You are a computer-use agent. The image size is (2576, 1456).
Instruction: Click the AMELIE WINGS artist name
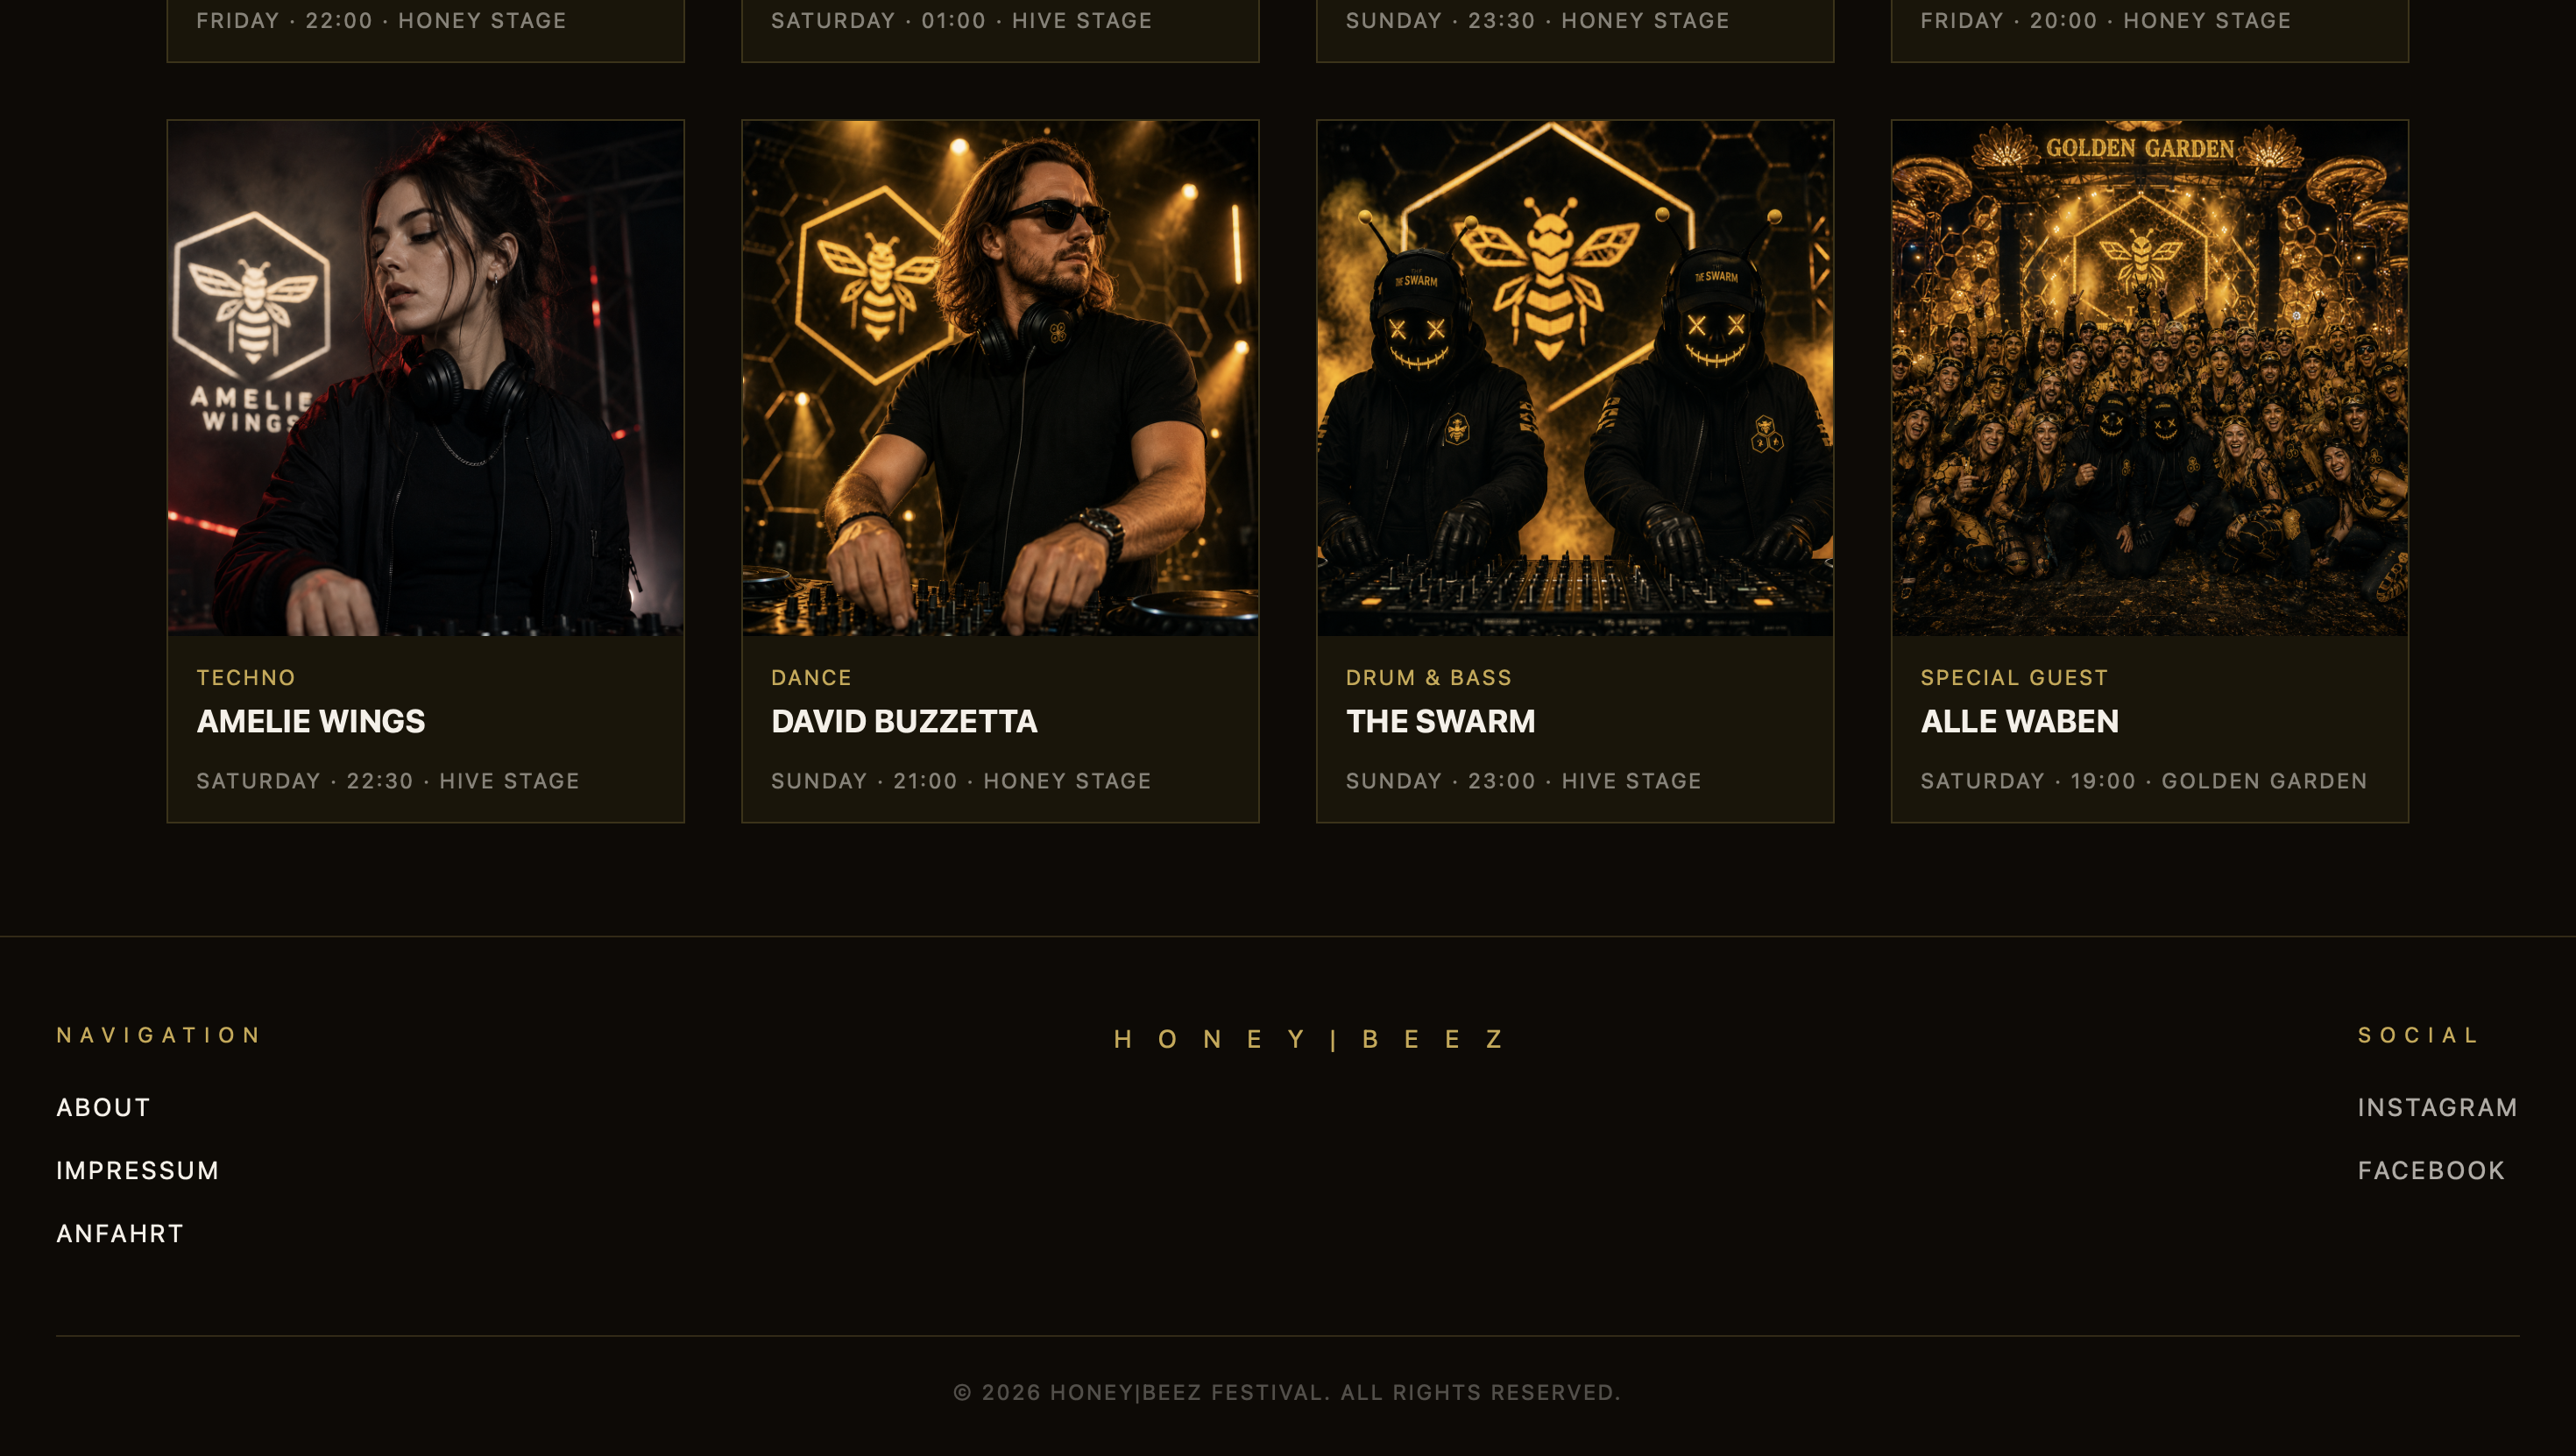[311, 721]
